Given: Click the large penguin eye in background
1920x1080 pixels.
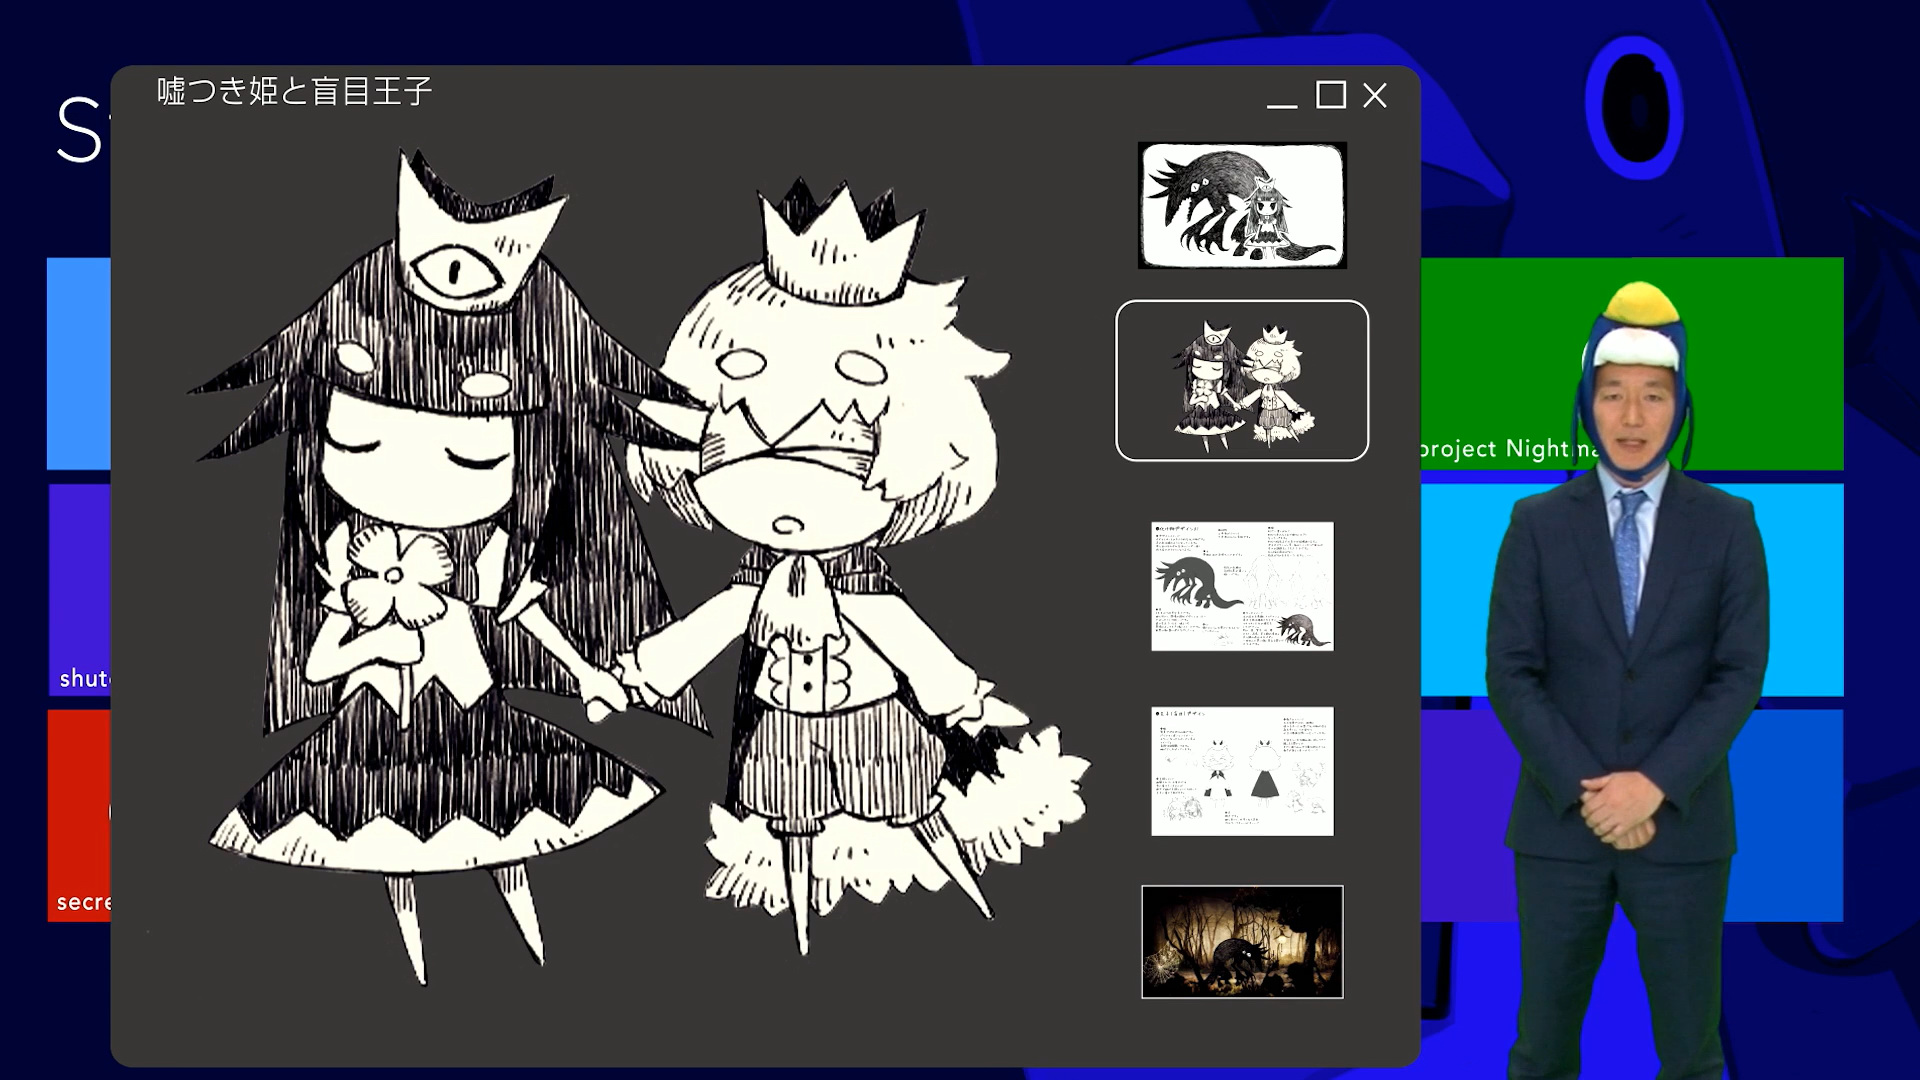Looking at the screenshot, I should [1635, 108].
